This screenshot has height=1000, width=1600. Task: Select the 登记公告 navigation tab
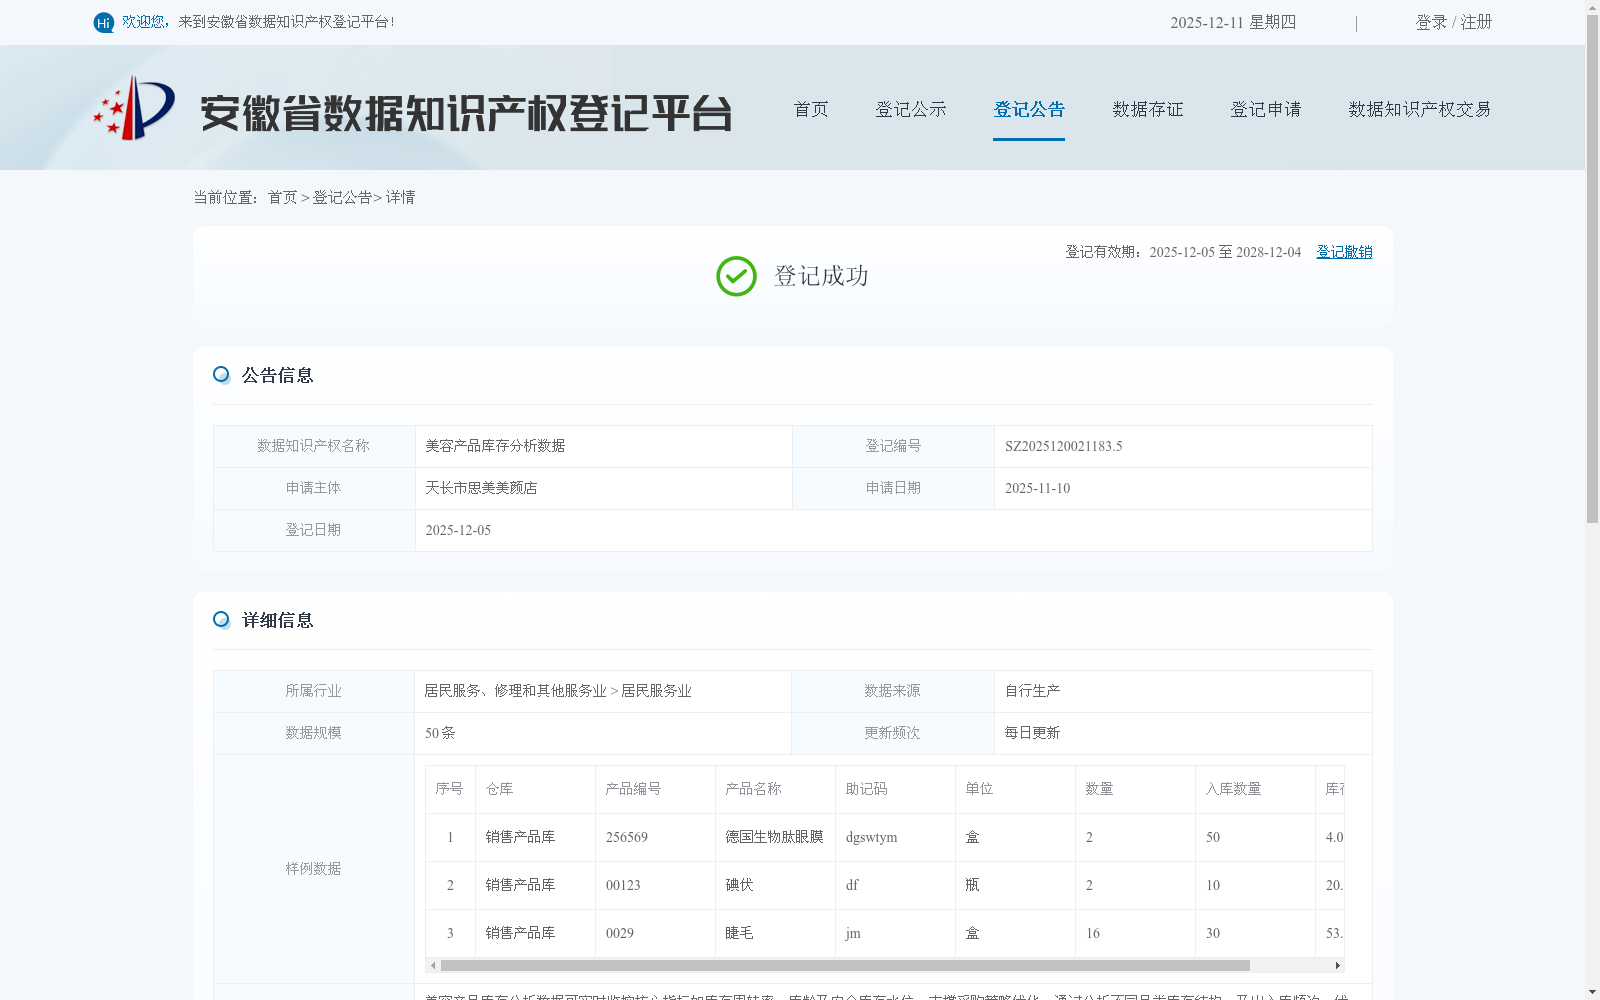(x=1029, y=109)
